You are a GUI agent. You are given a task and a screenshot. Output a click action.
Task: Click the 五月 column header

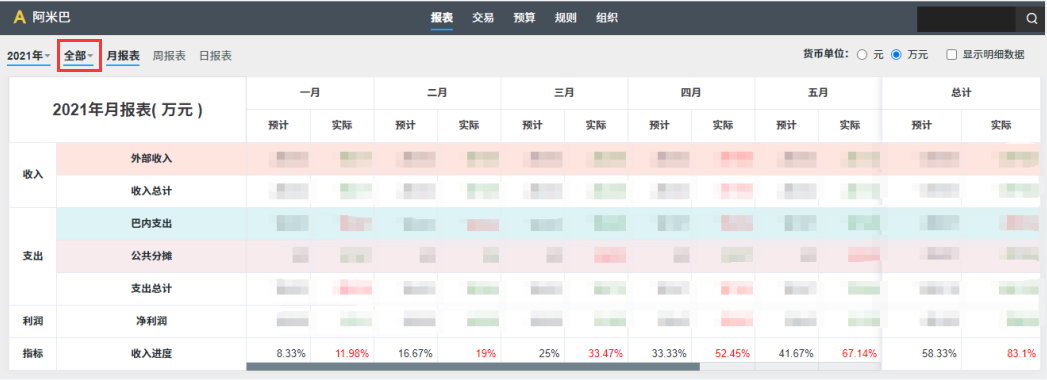[x=819, y=93]
